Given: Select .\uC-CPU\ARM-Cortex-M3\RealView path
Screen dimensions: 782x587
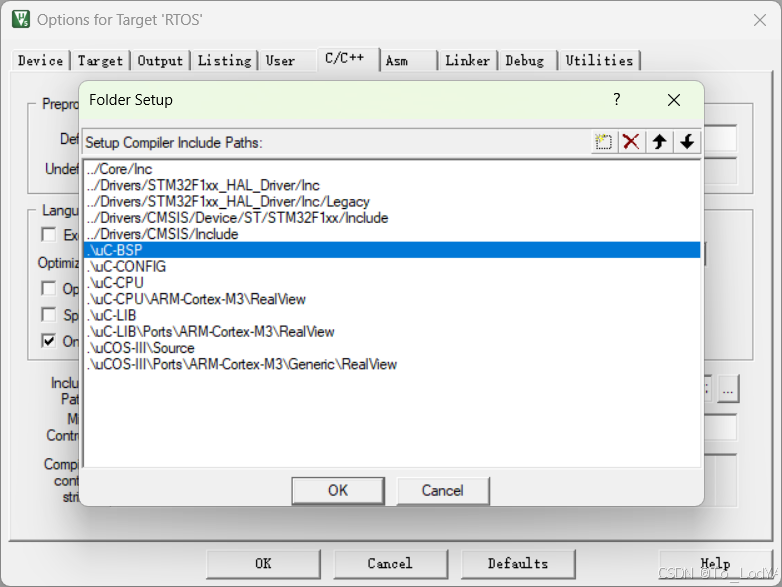Looking at the screenshot, I should point(392,299).
